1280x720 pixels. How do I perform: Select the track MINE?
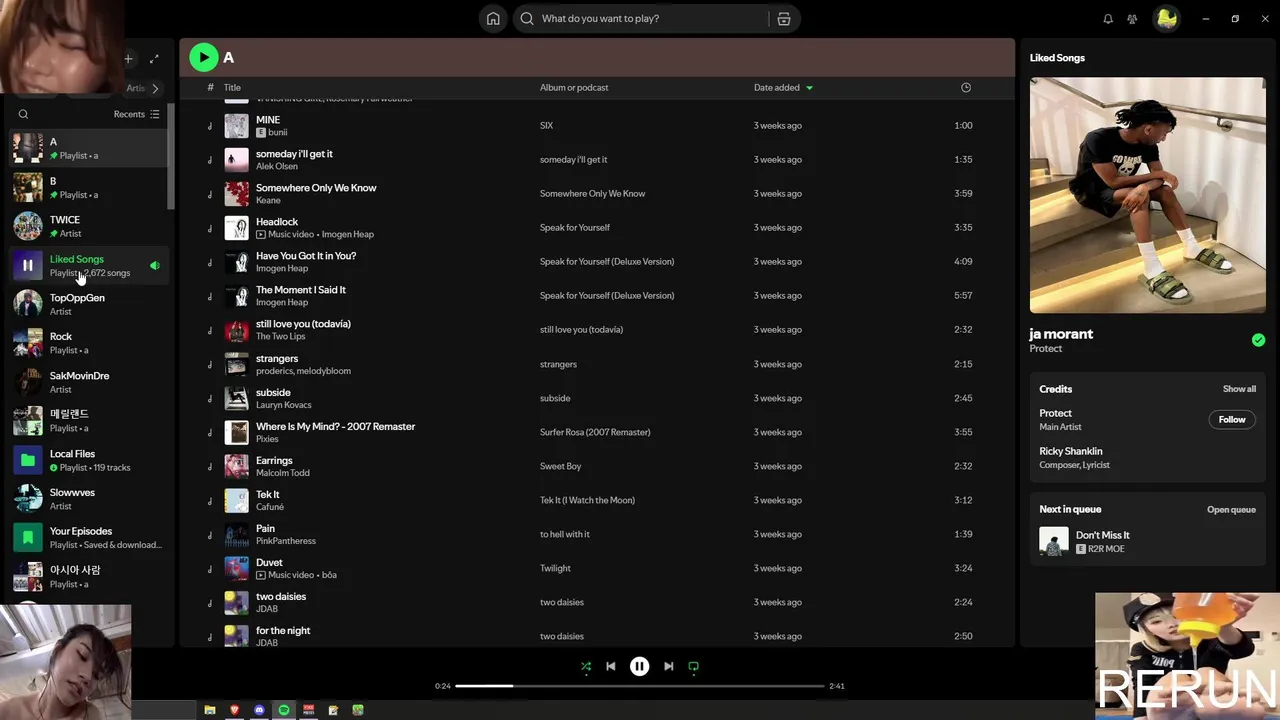tap(268, 120)
